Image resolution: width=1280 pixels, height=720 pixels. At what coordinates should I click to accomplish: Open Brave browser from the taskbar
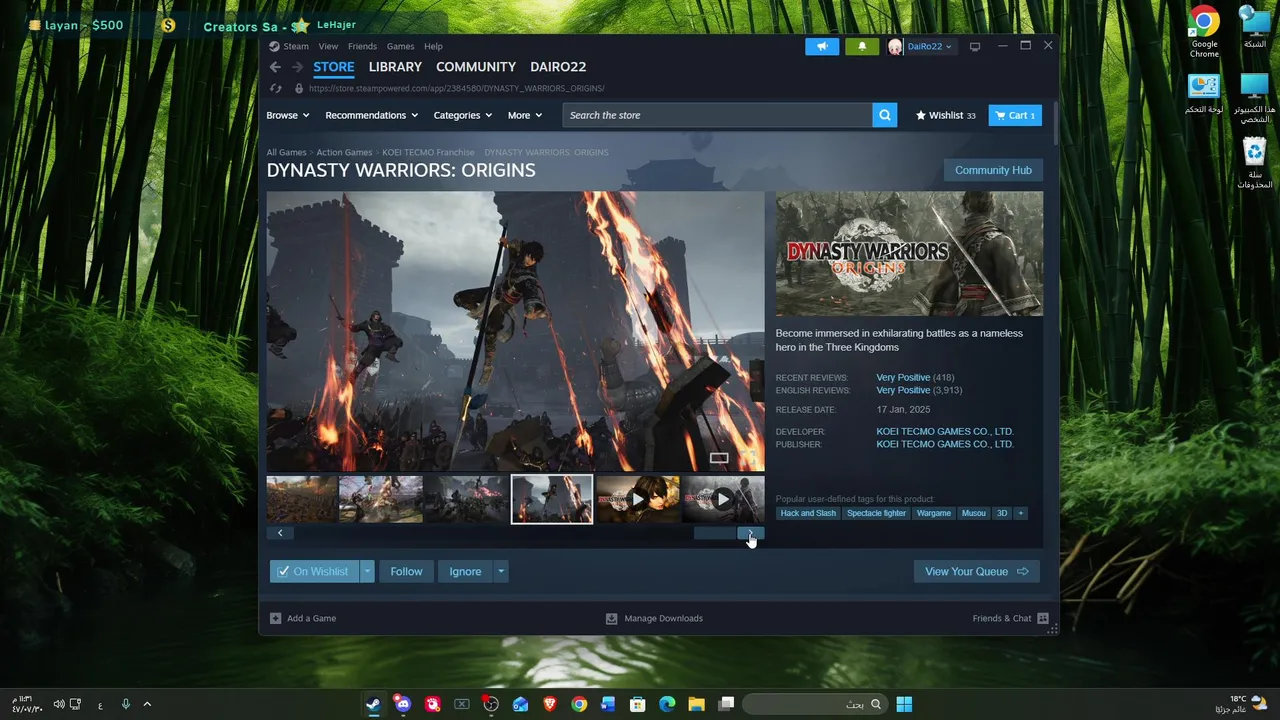click(x=549, y=704)
